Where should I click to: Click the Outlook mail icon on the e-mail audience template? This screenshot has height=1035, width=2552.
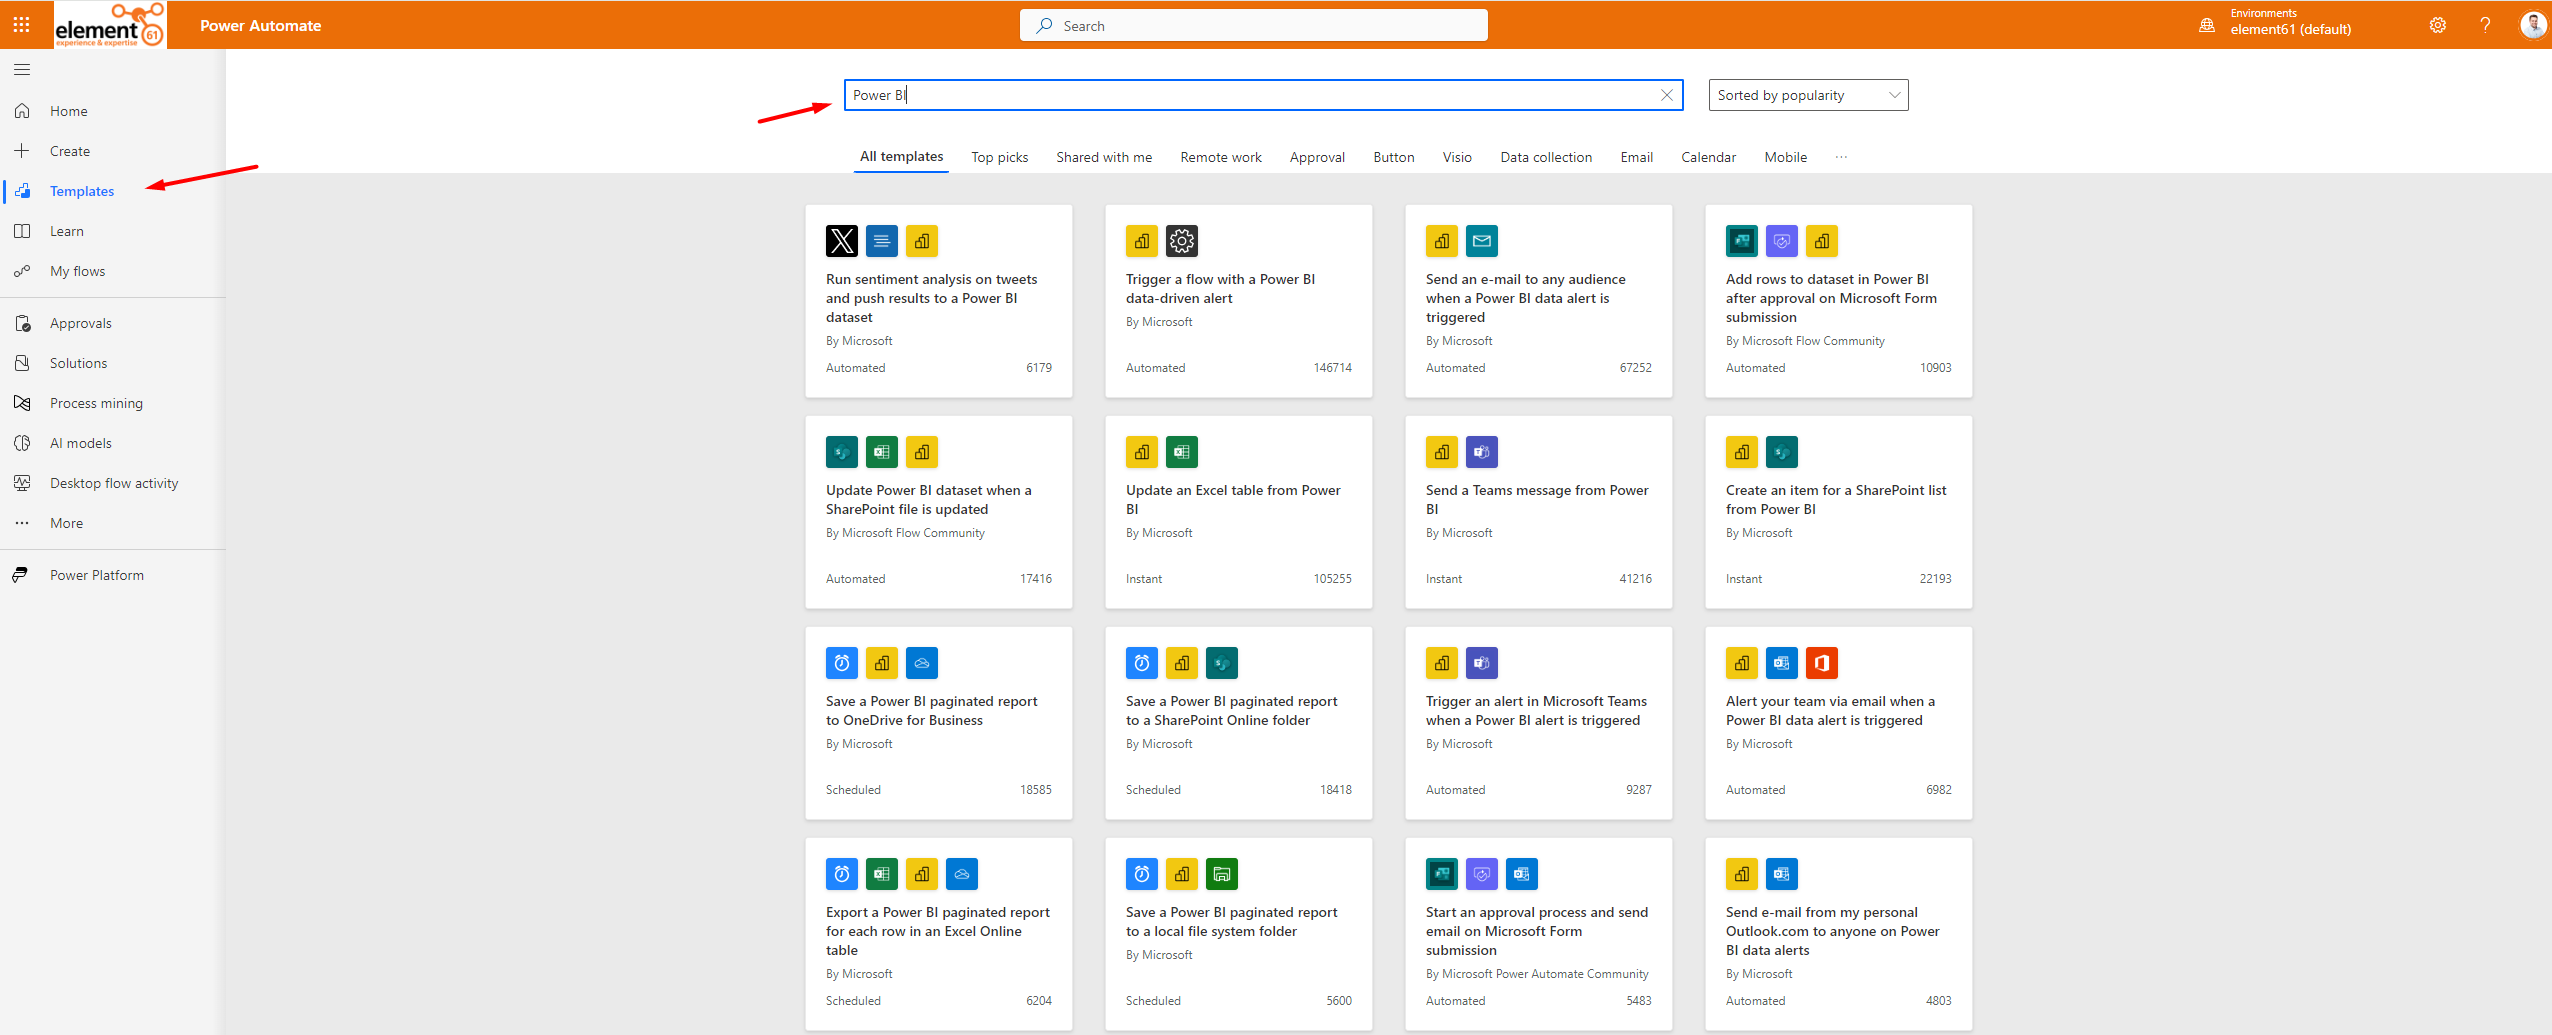1481,240
